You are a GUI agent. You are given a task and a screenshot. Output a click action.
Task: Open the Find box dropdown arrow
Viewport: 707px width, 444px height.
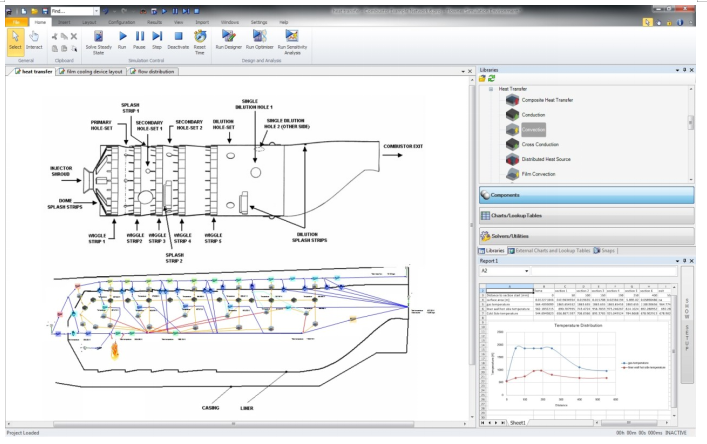click(x=96, y=11)
